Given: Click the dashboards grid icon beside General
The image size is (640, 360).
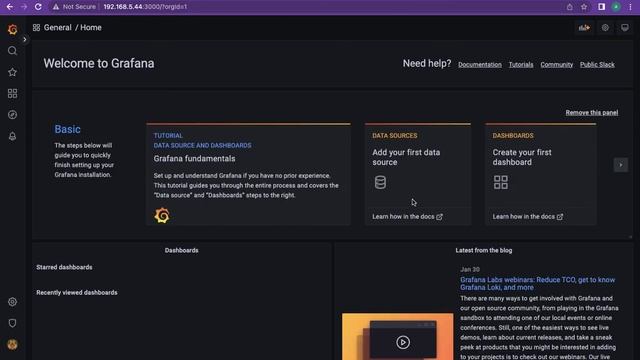Looking at the screenshot, I should (36, 27).
